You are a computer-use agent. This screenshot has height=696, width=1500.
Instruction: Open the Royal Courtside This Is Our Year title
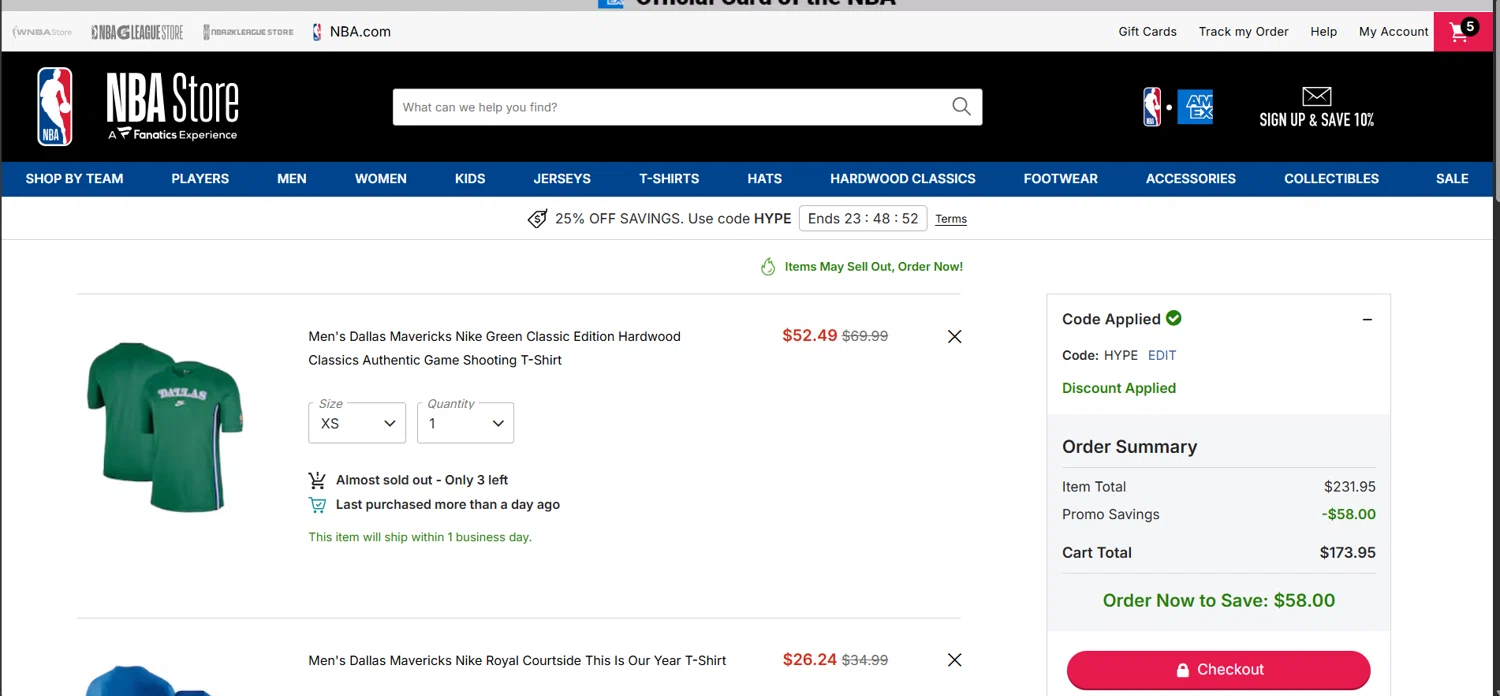coord(517,660)
